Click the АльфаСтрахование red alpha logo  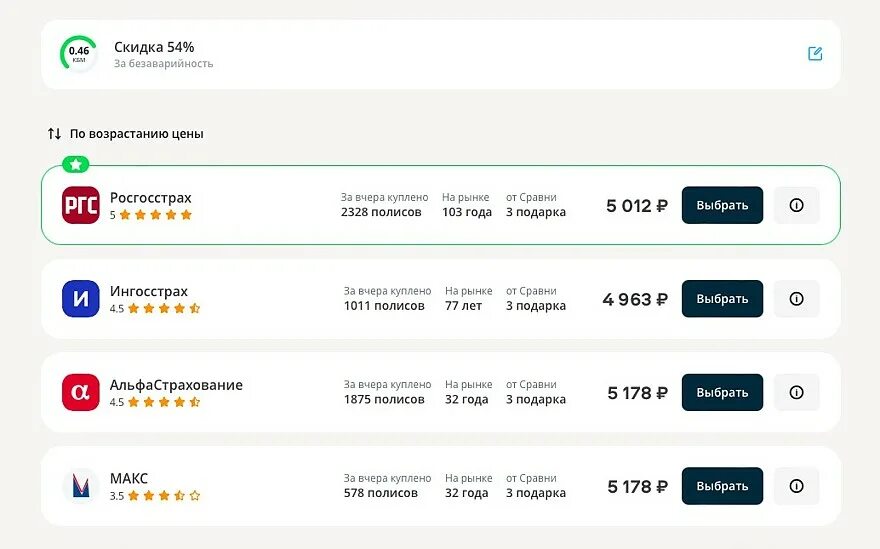pos(81,392)
